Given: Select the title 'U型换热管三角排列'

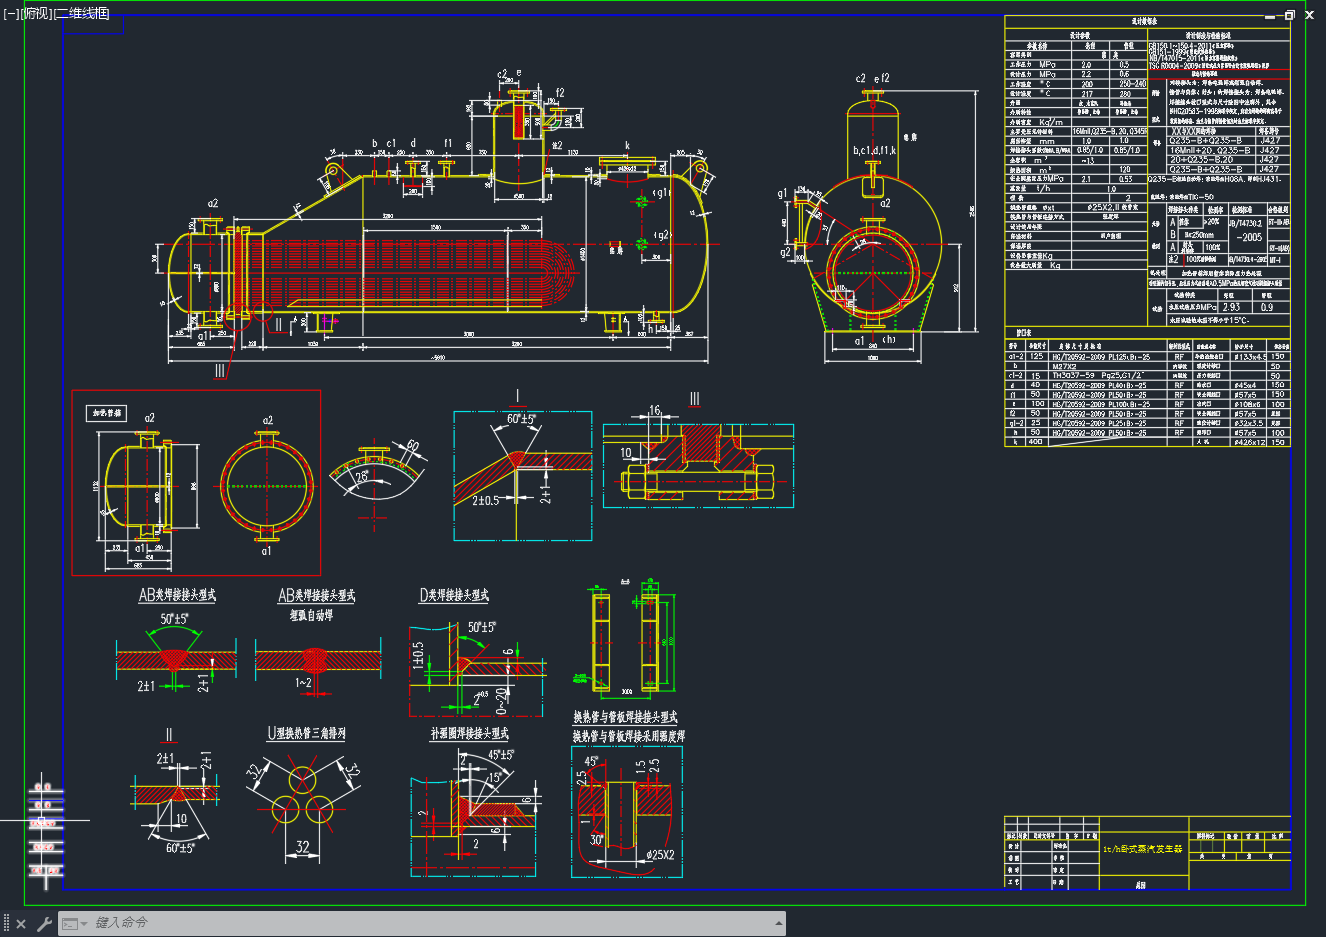Looking at the screenshot, I should (x=306, y=733).
